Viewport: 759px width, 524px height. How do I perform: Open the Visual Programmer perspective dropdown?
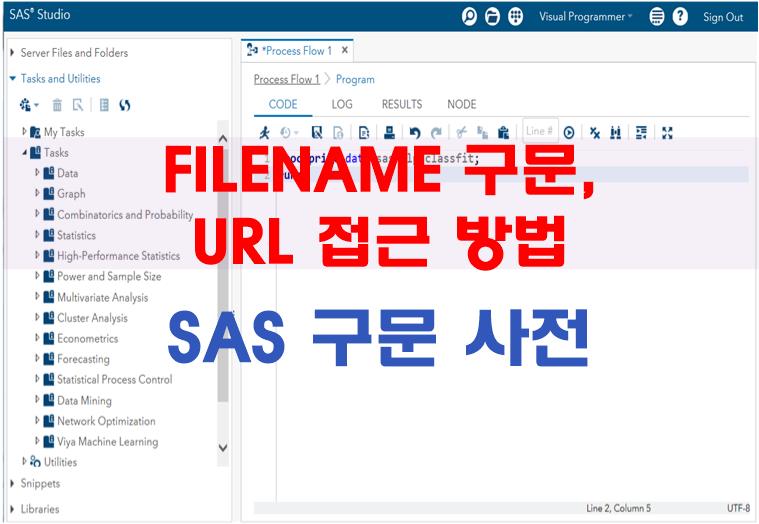(x=586, y=17)
